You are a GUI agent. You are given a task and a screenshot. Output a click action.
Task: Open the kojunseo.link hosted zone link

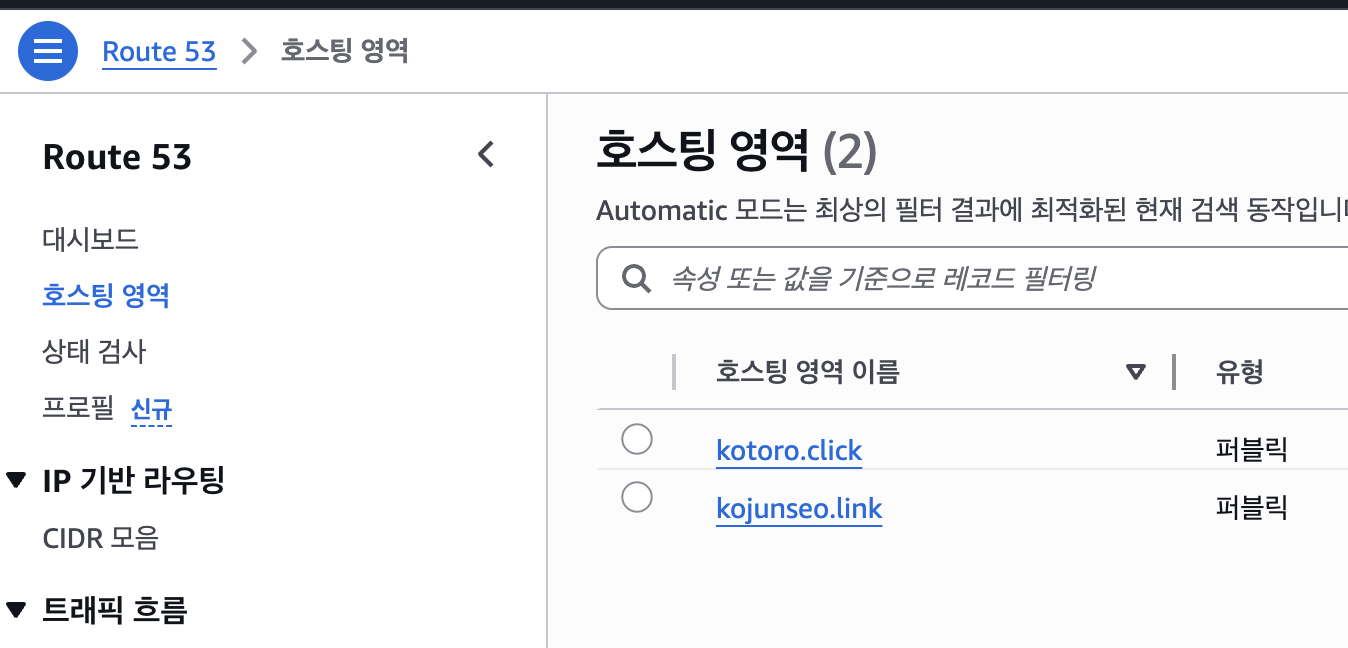(x=799, y=509)
